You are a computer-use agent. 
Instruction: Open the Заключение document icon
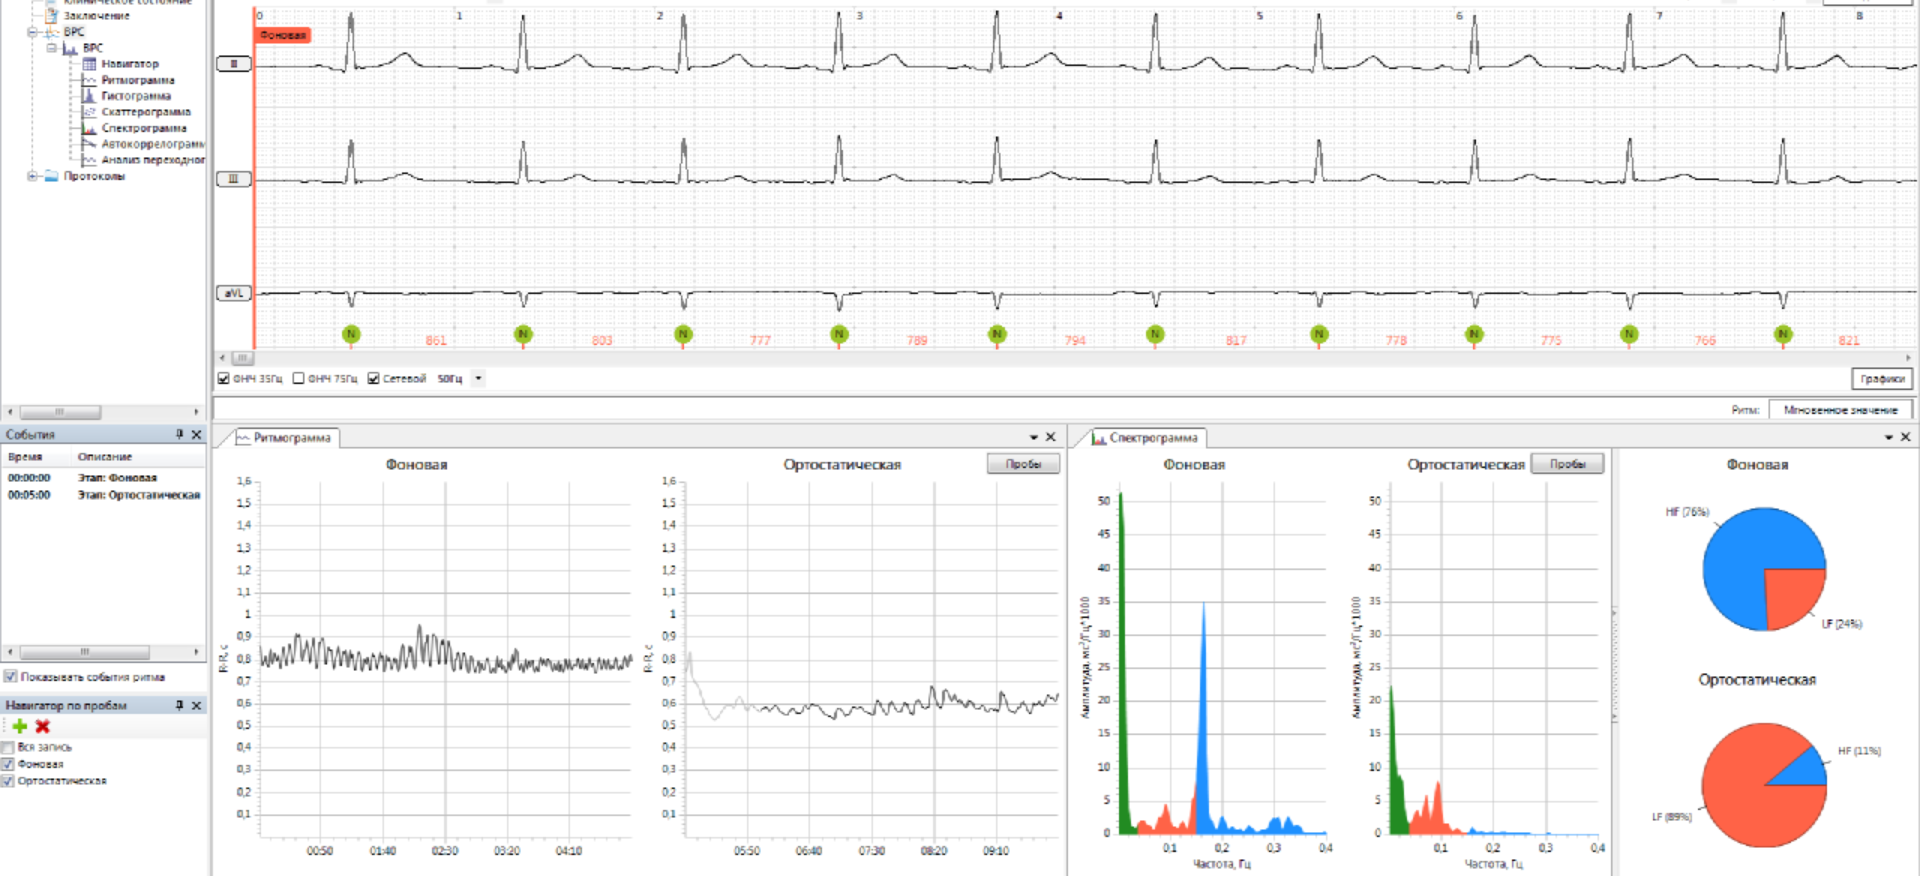[x=52, y=15]
